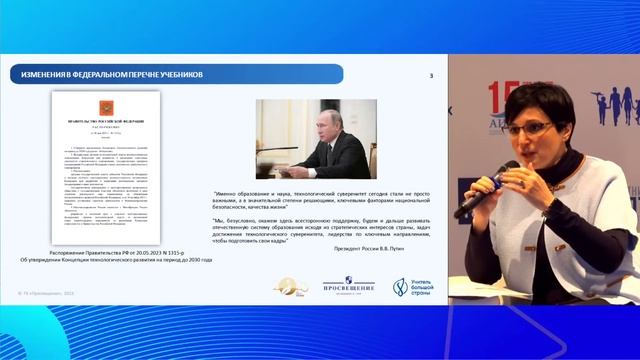640x360 pixels.
Task: Click the quote starting 'Мы, безусловно, окажем'
Action: click(x=322, y=231)
